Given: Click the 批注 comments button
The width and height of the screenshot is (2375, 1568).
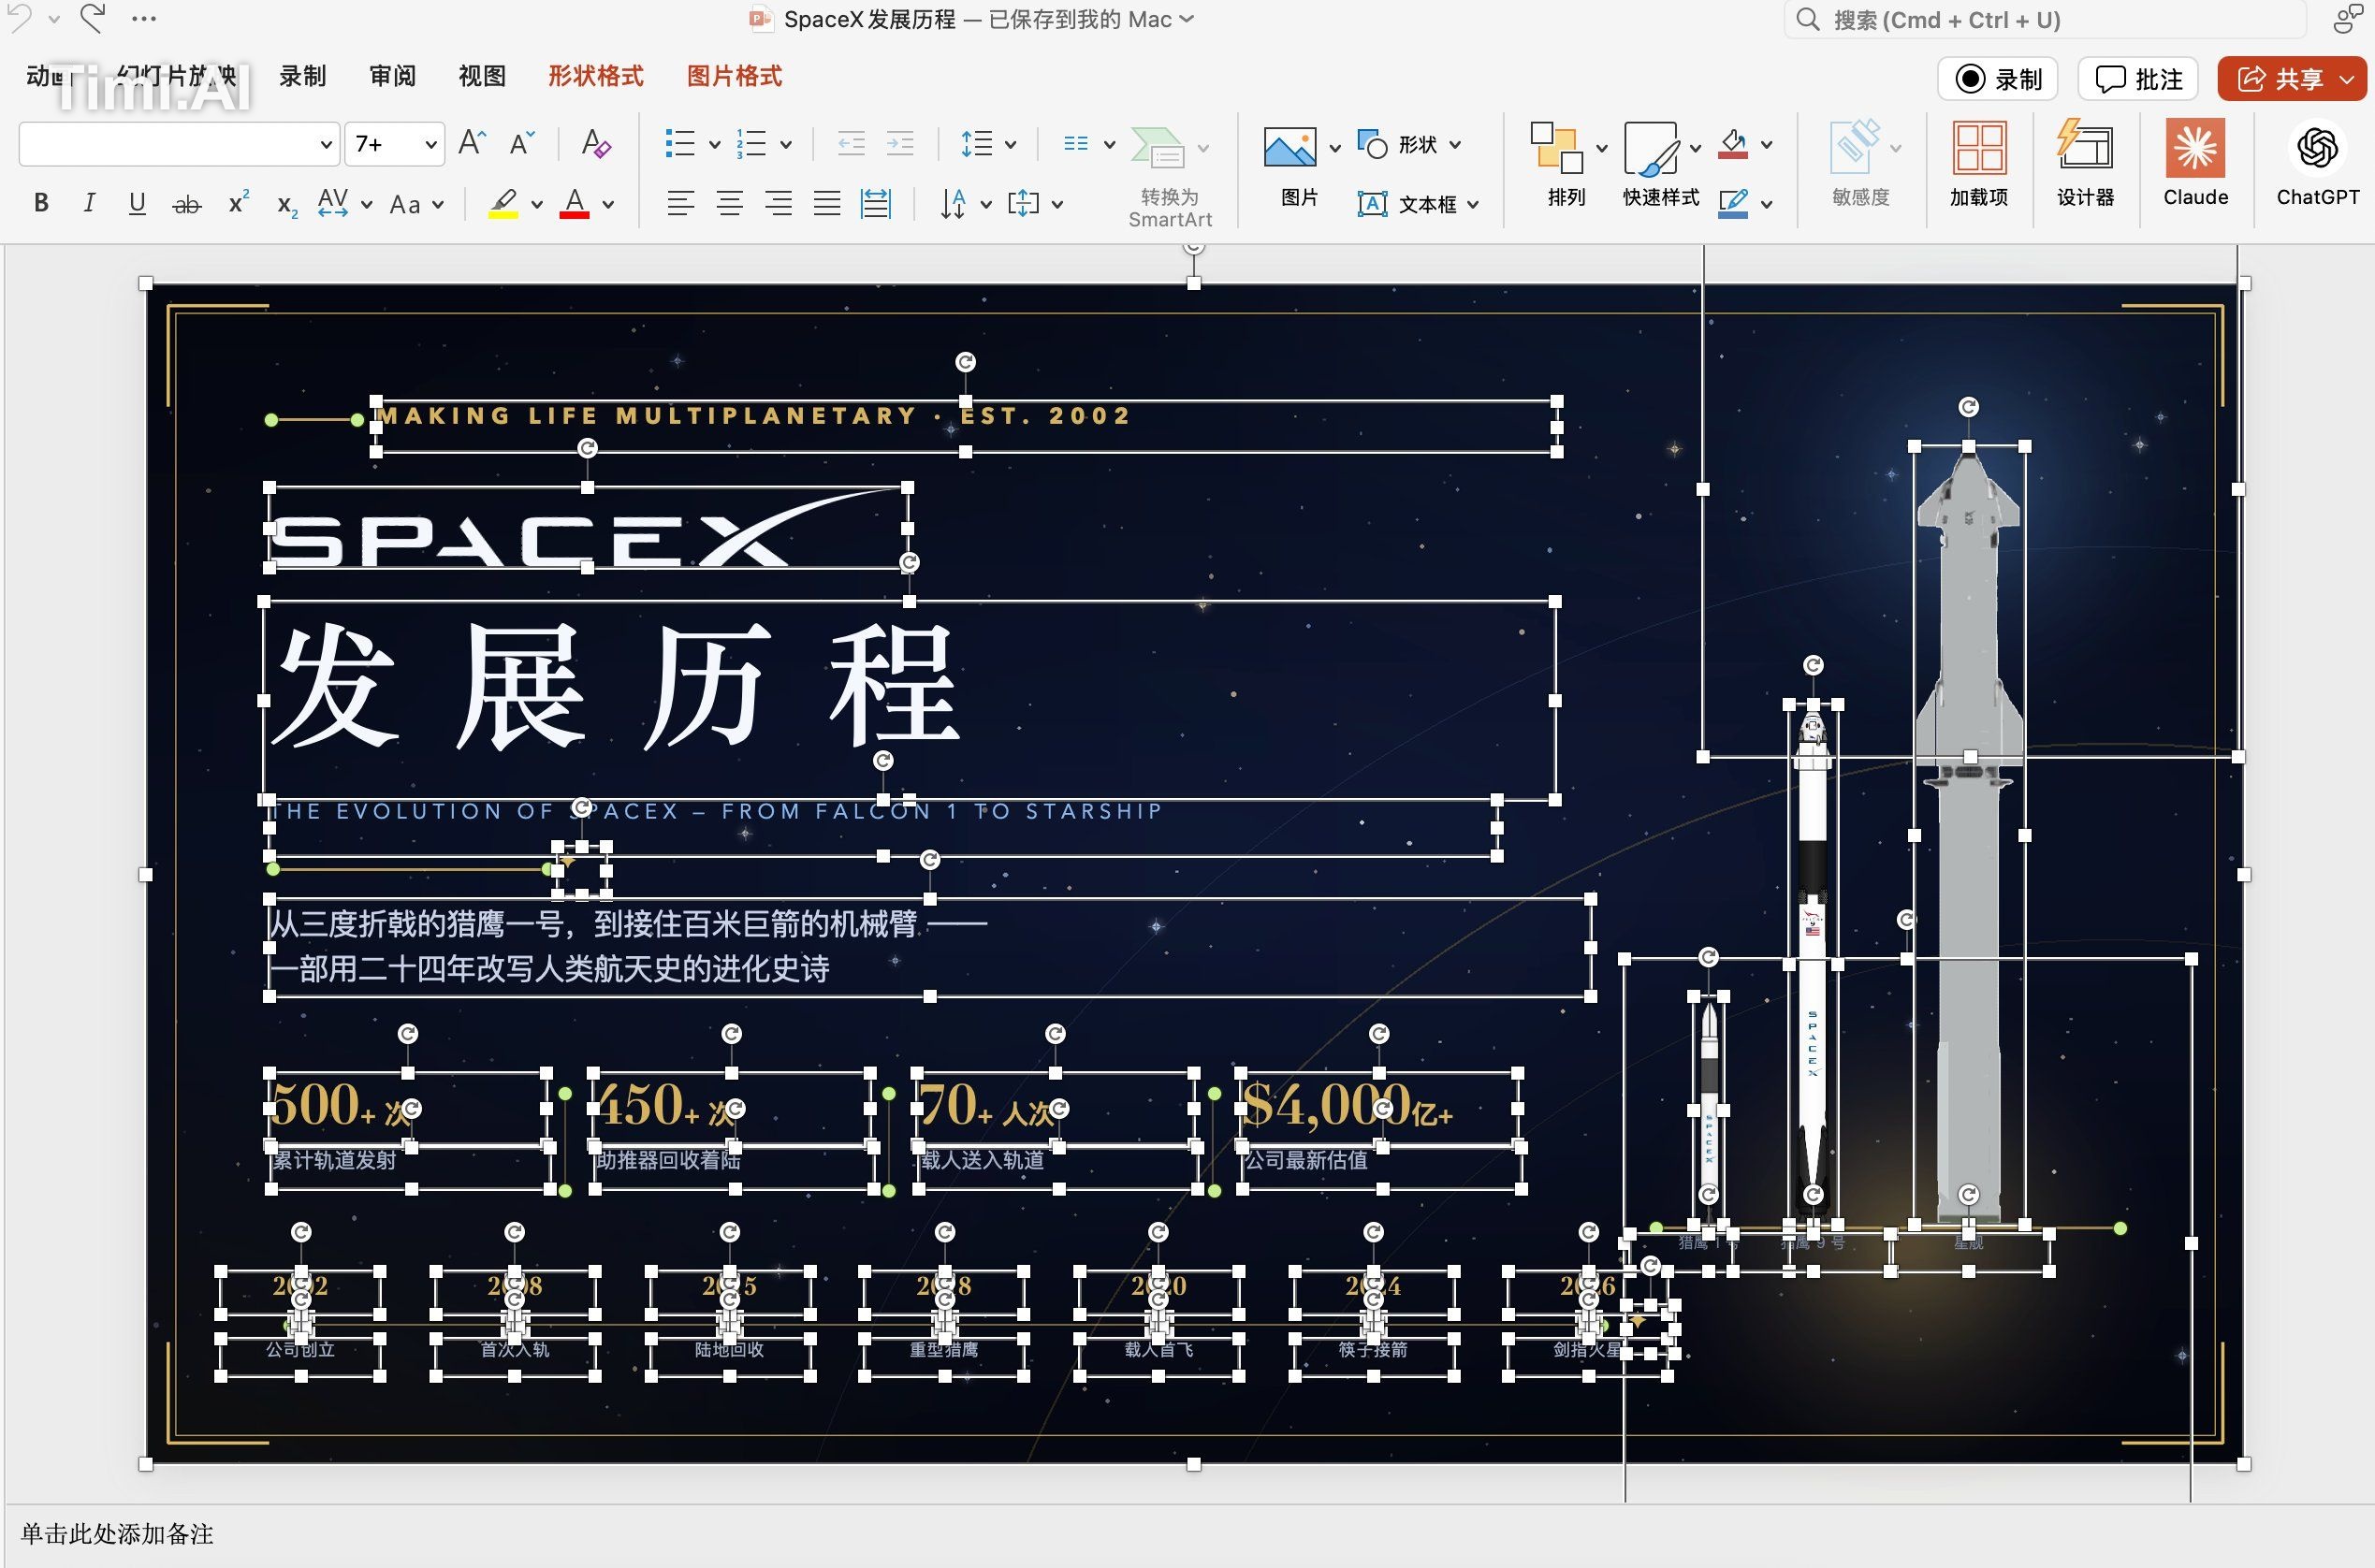Looking at the screenshot, I should point(2138,79).
